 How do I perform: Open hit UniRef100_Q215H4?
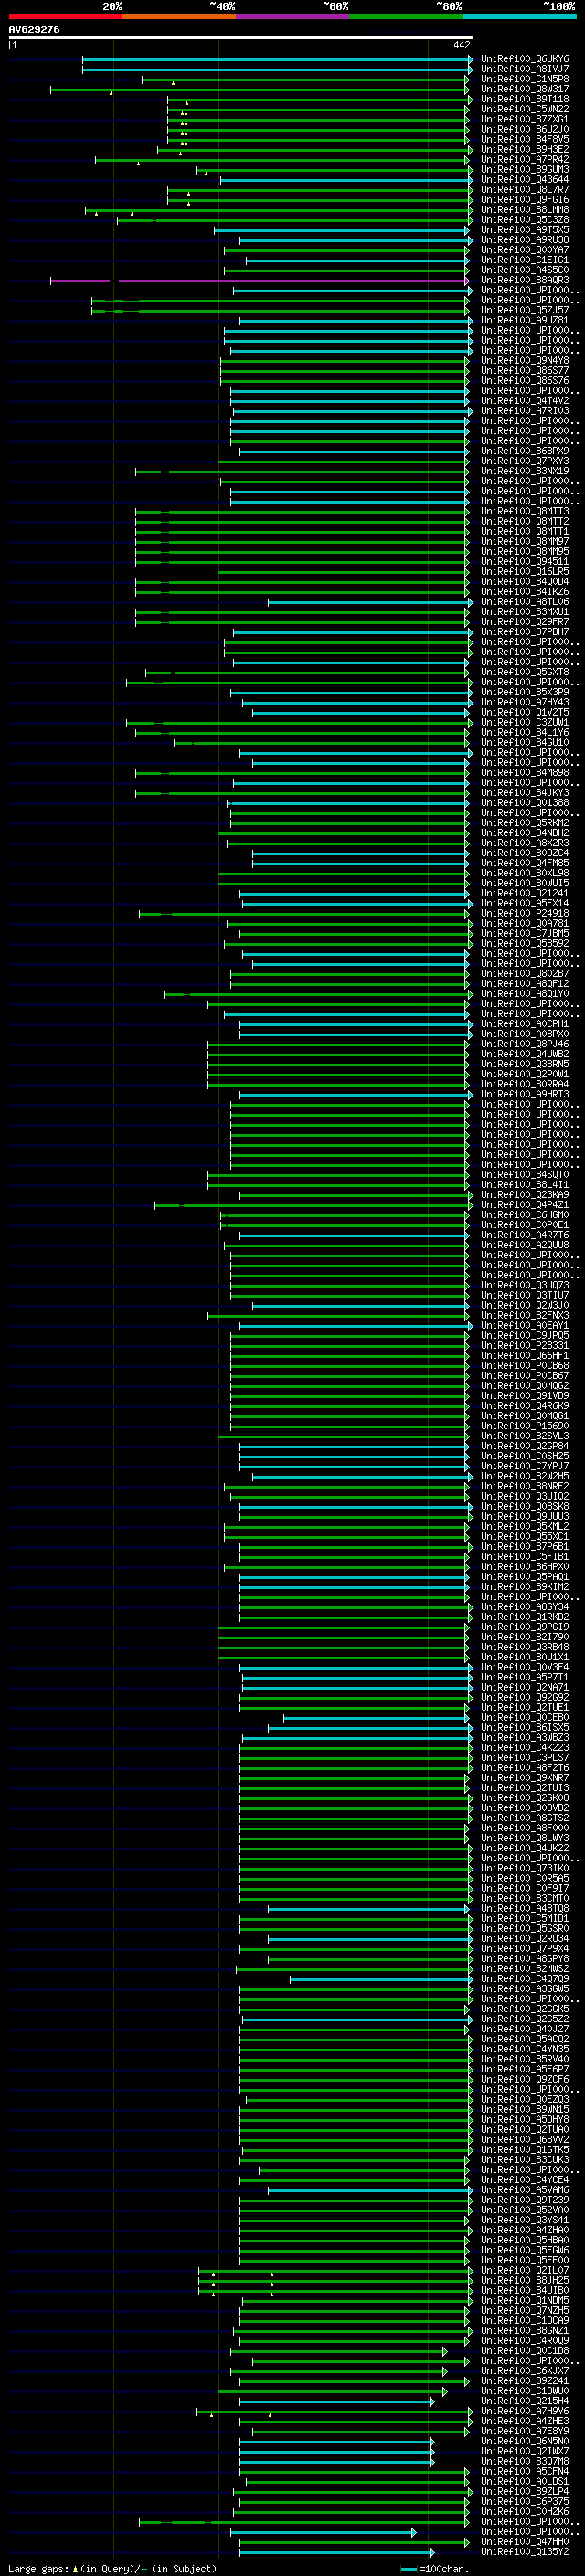click(x=525, y=2401)
